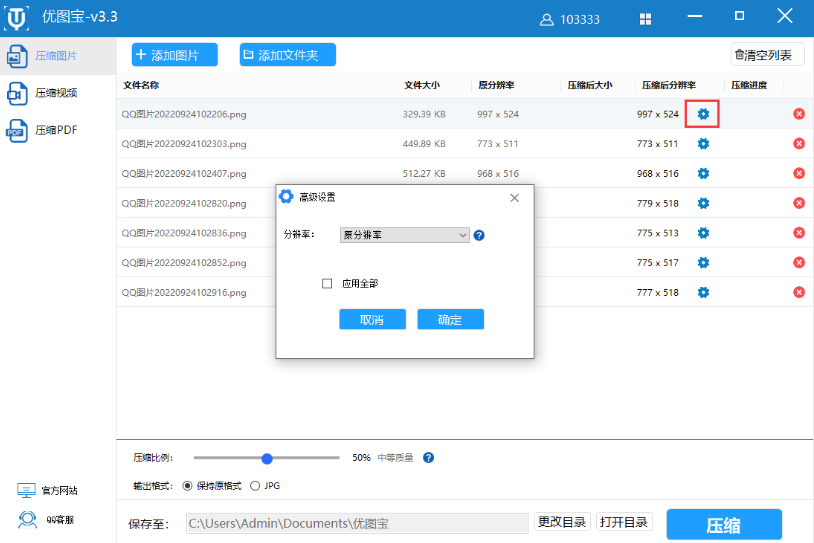Remove QQ图片20220924102206.png with red delete icon
This screenshot has height=543, width=814.
(x=799, y=114)
